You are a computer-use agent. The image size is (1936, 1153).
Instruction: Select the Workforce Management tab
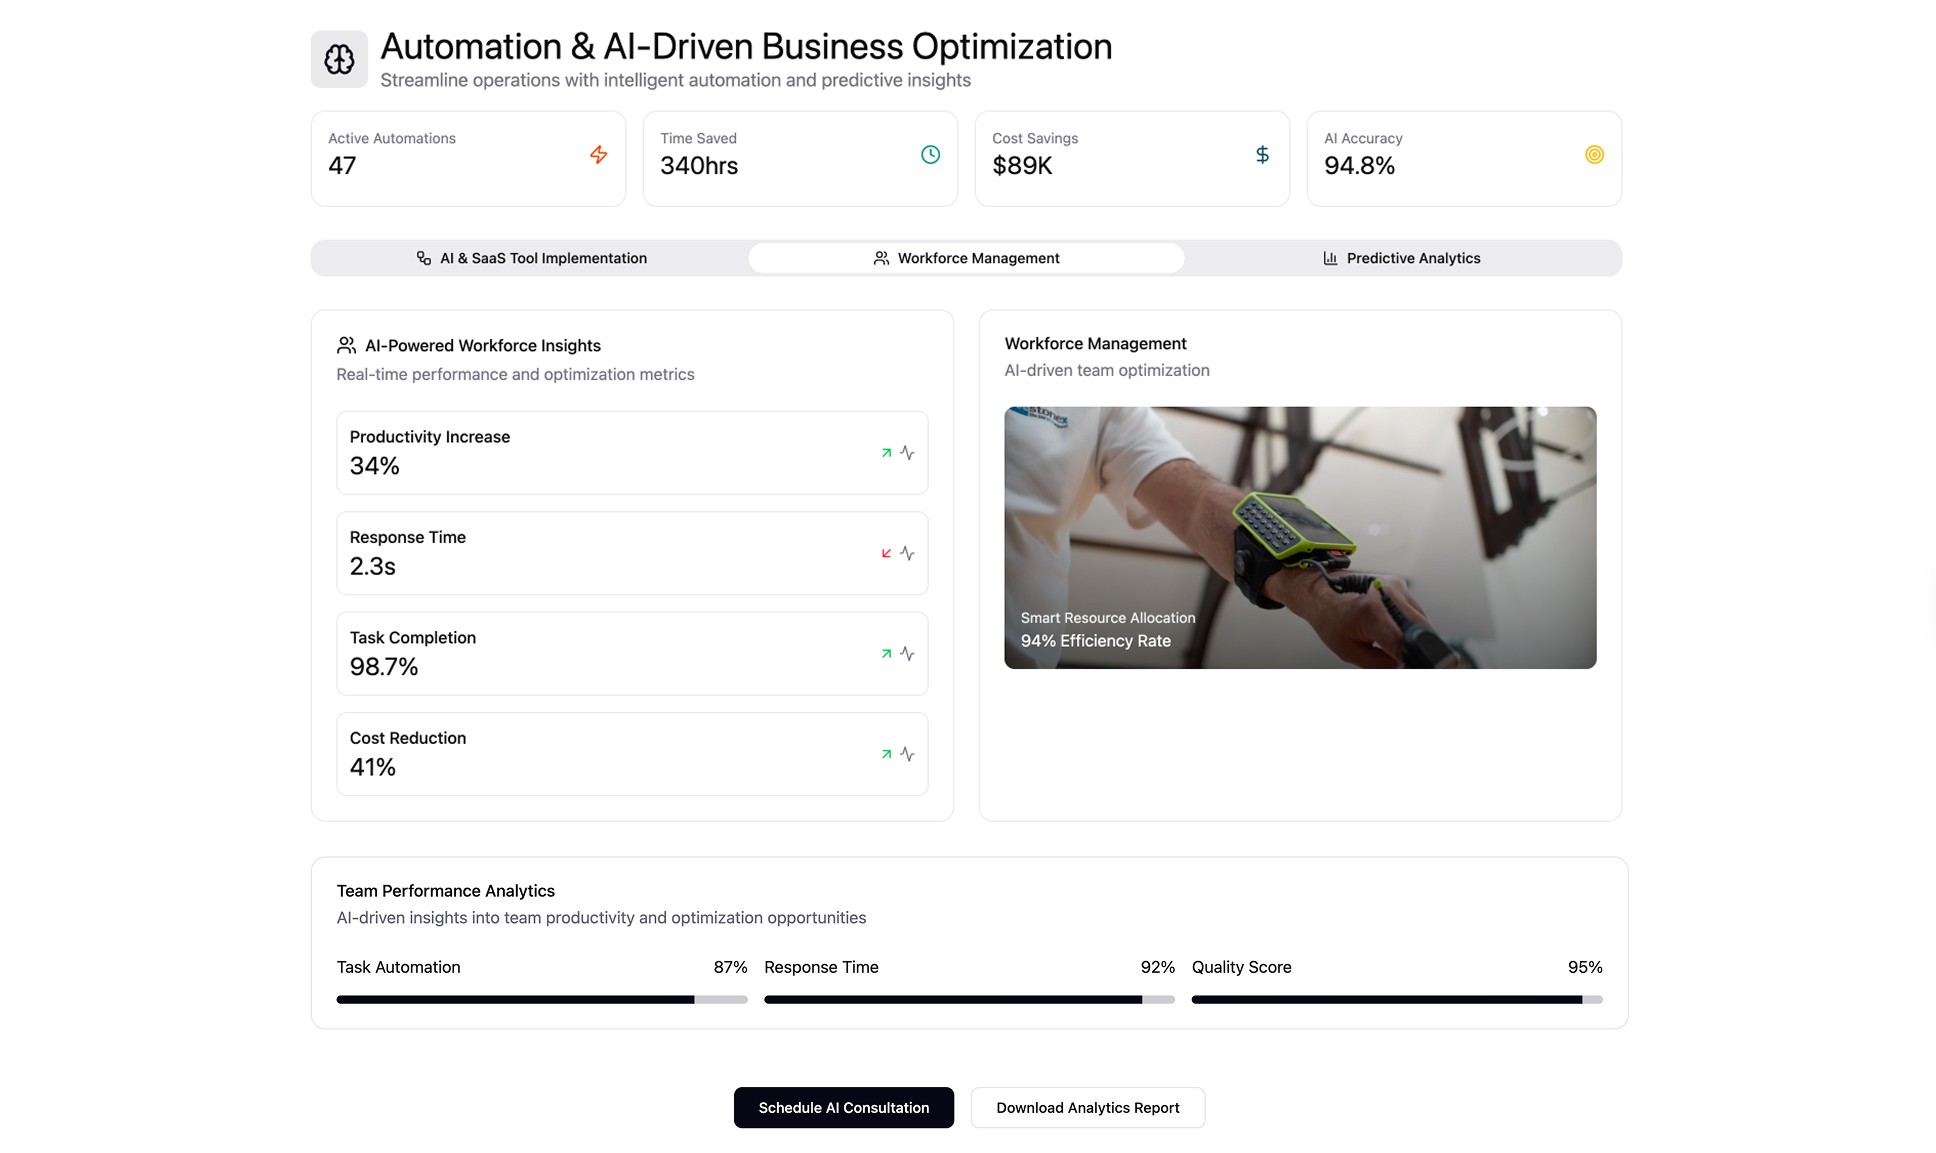(x=966, y=258)
